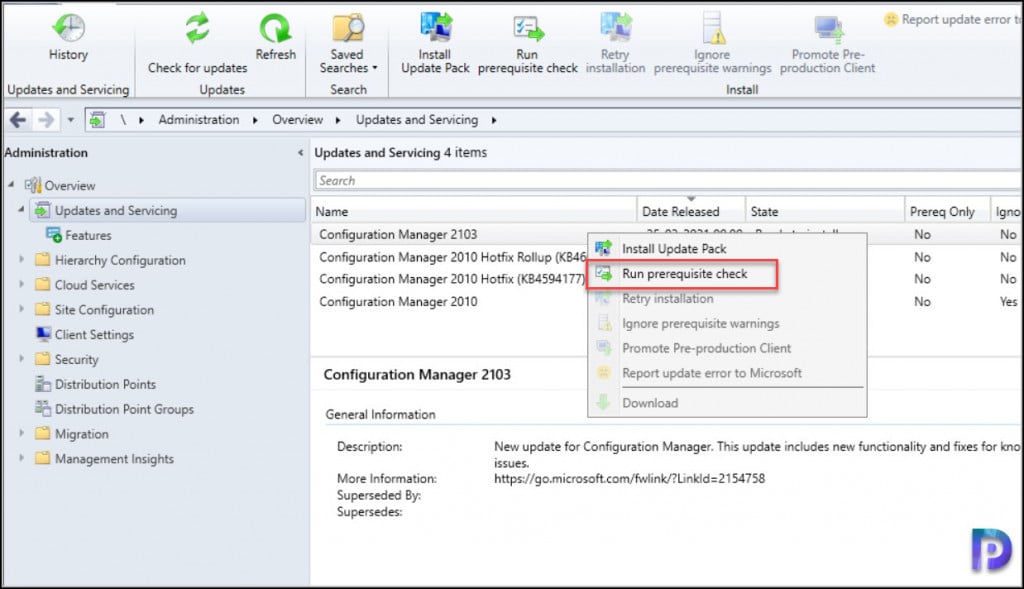Click the Security folder icon

43,359
